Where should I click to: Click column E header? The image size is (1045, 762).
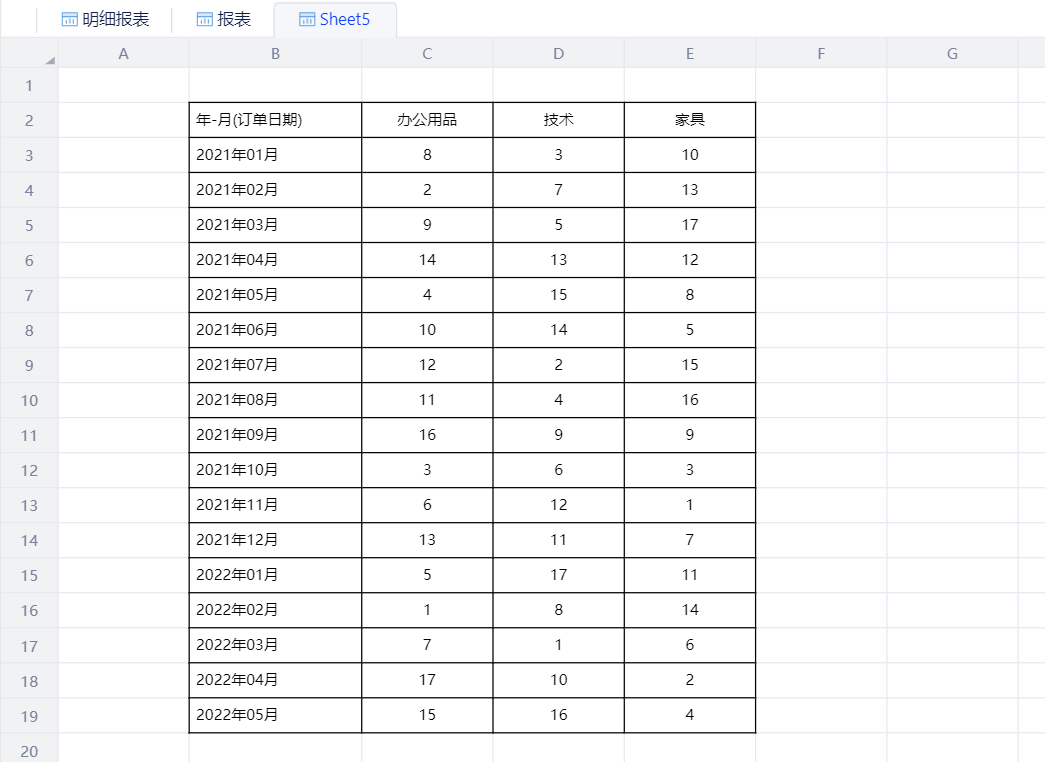point(690,54)
